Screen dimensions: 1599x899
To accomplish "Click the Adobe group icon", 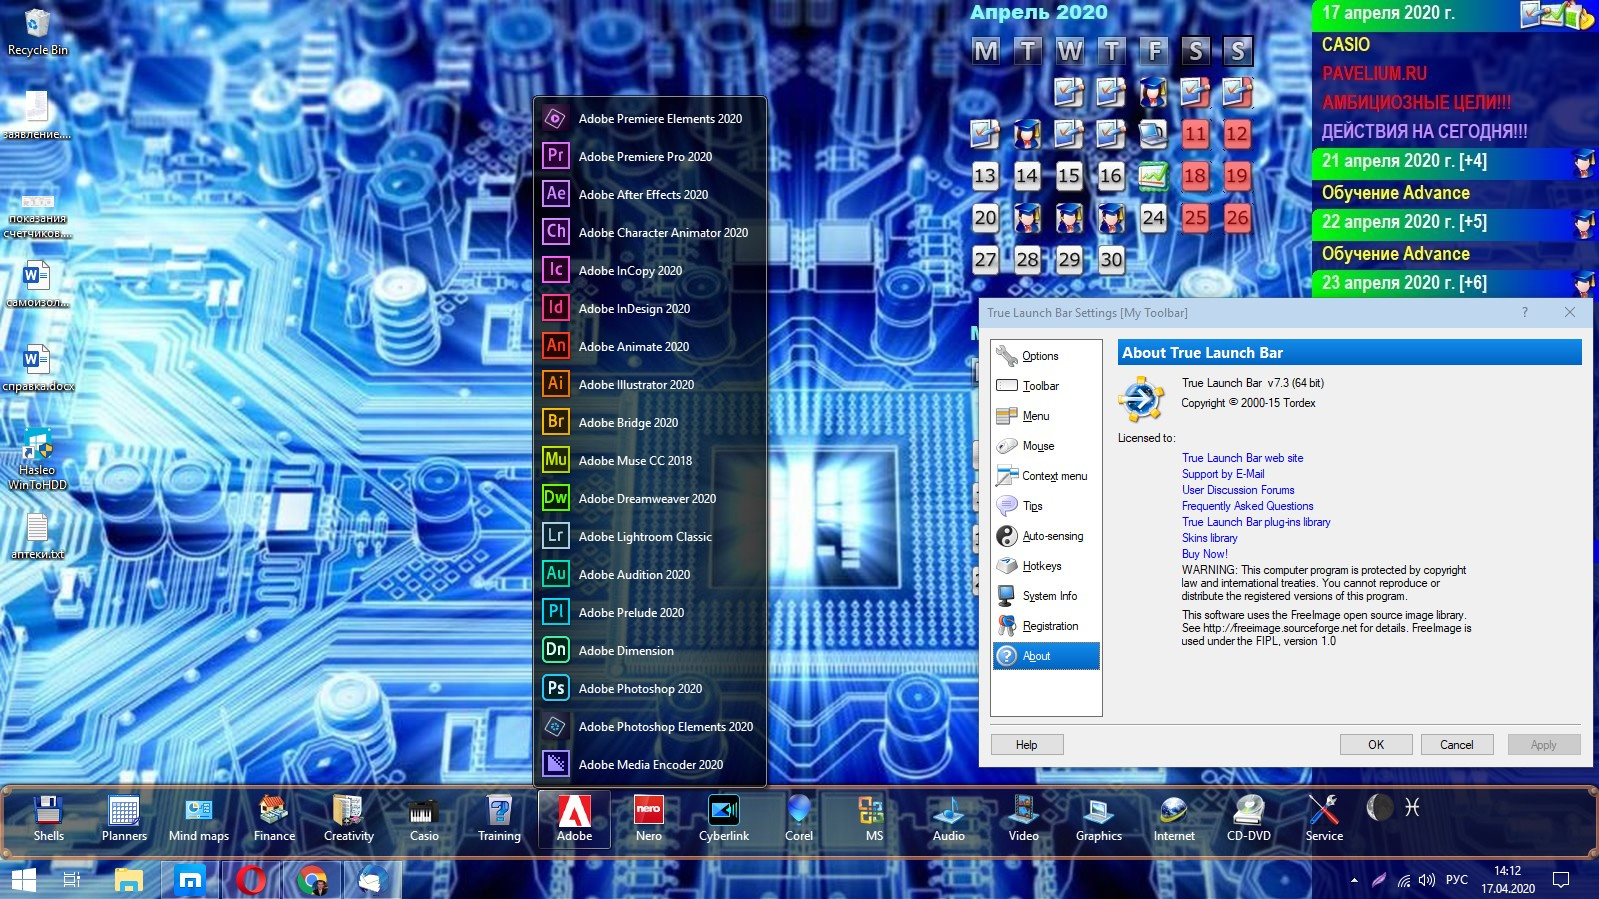I will 574,819.
